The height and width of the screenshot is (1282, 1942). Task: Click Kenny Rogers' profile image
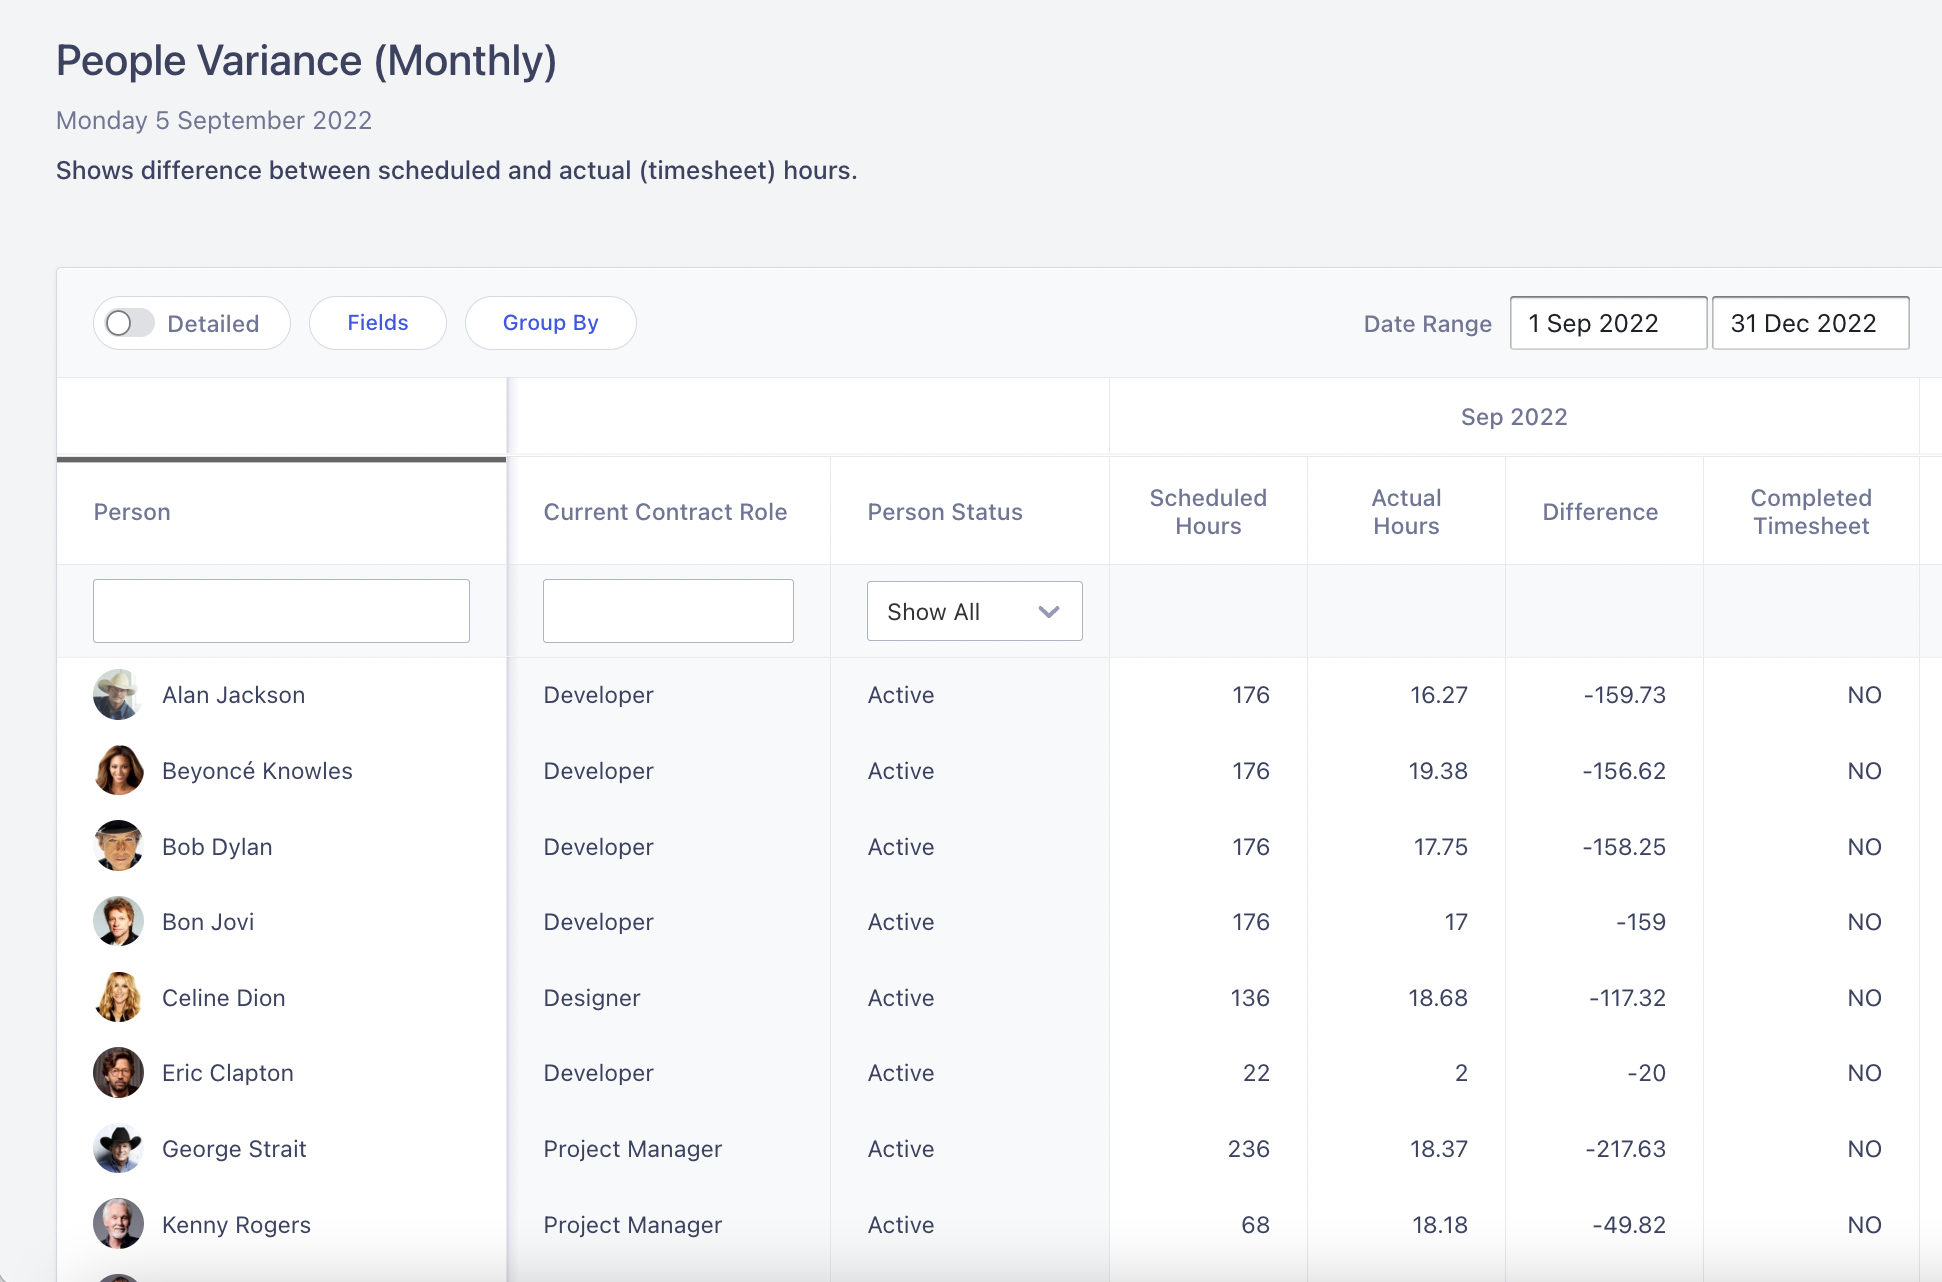[x=117, y=1224]
